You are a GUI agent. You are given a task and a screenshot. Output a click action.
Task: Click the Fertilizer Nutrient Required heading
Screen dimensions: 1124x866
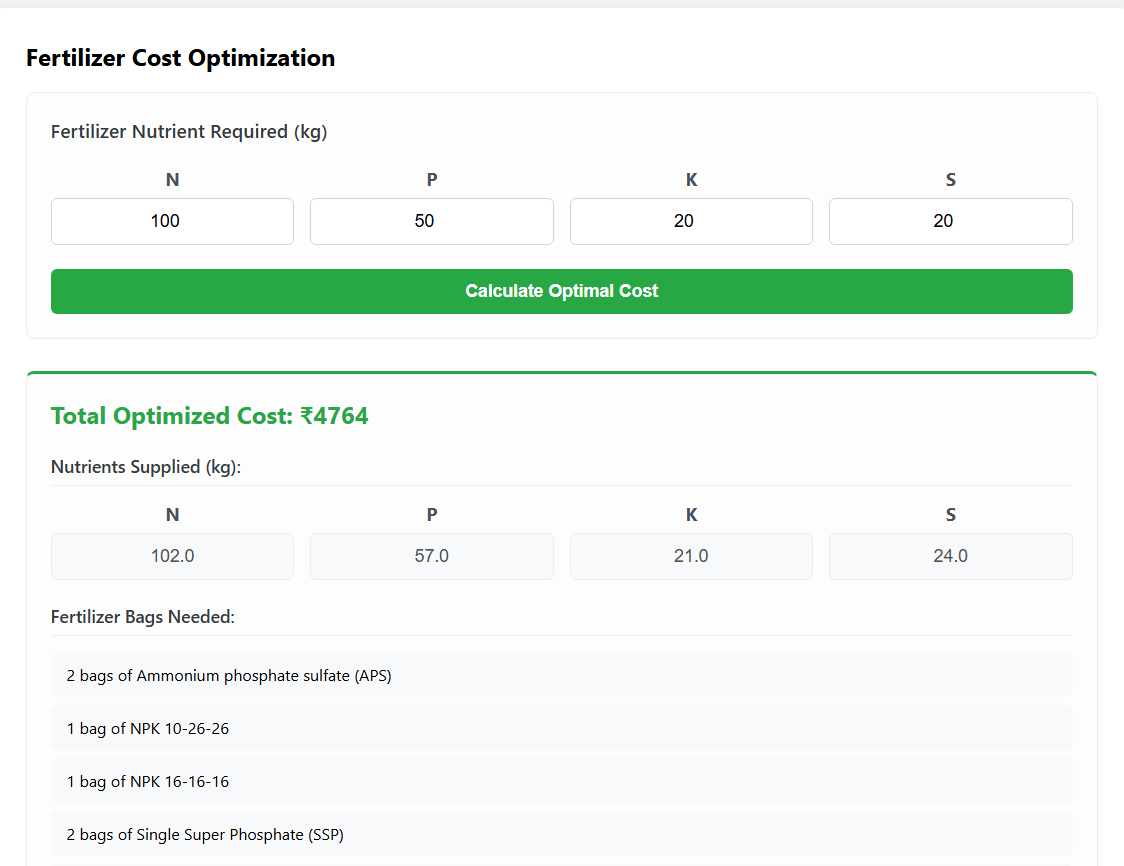click(x=189, y=131)
